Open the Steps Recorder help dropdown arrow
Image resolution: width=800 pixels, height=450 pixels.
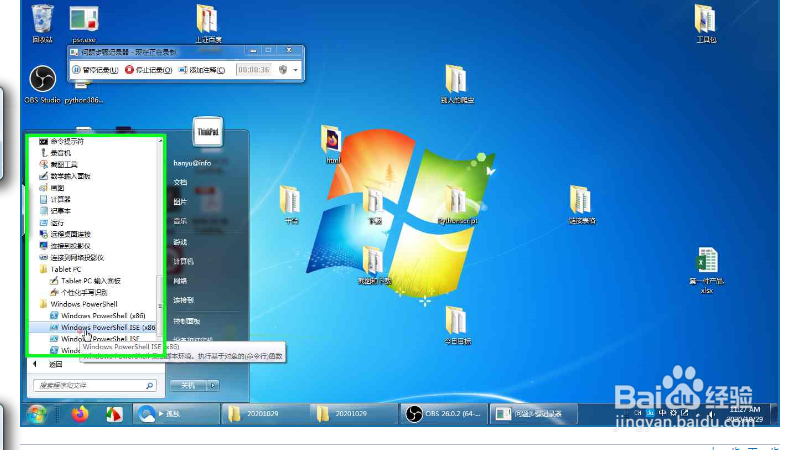click(x=296, y=70)
